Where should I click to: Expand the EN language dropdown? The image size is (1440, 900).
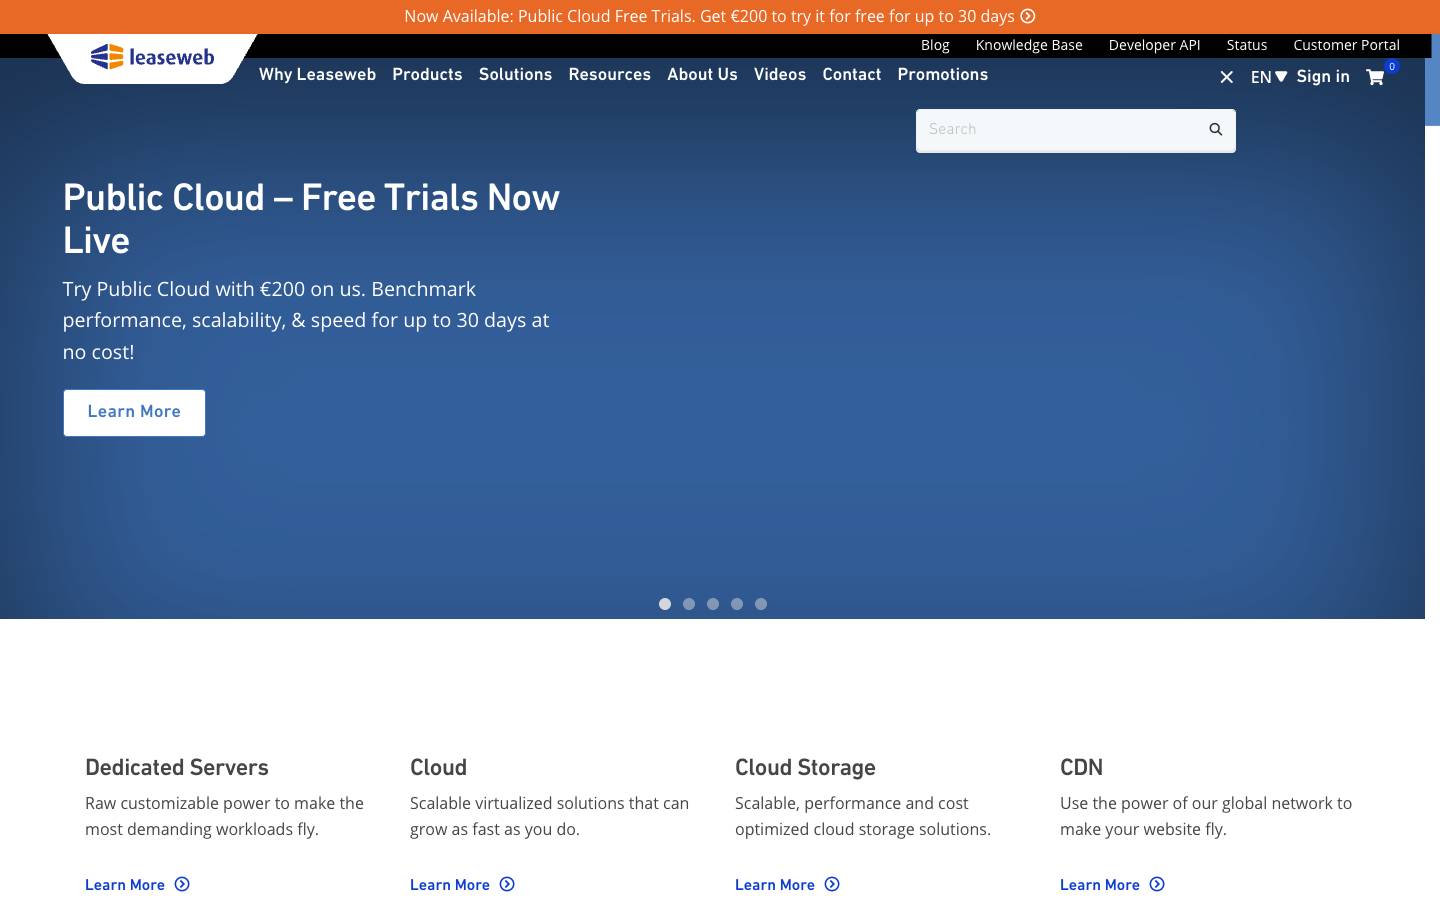(1269, 77)
